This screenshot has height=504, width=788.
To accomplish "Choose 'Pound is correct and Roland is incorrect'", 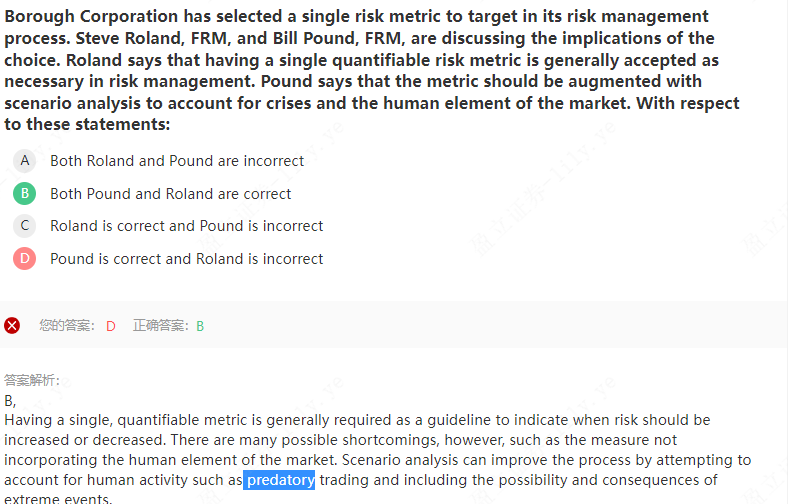I will [x=187, y=259].
